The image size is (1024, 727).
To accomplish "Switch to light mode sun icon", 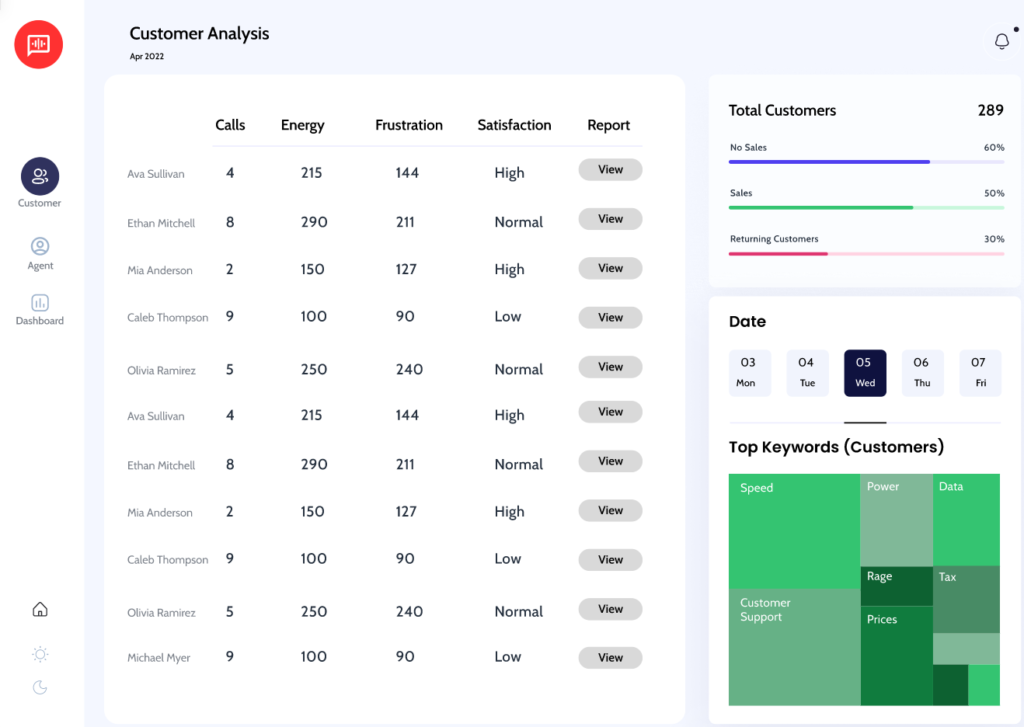I will pos(40,654).
